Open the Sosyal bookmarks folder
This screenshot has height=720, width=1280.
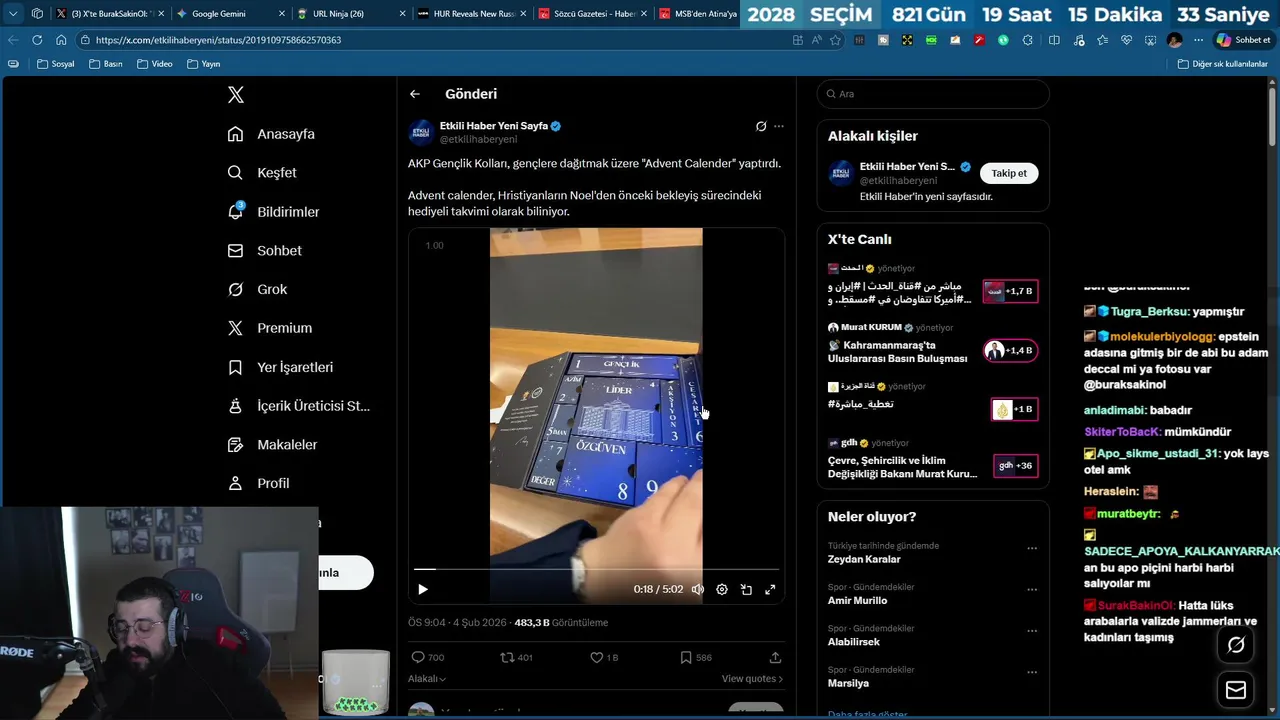(55, 64)
